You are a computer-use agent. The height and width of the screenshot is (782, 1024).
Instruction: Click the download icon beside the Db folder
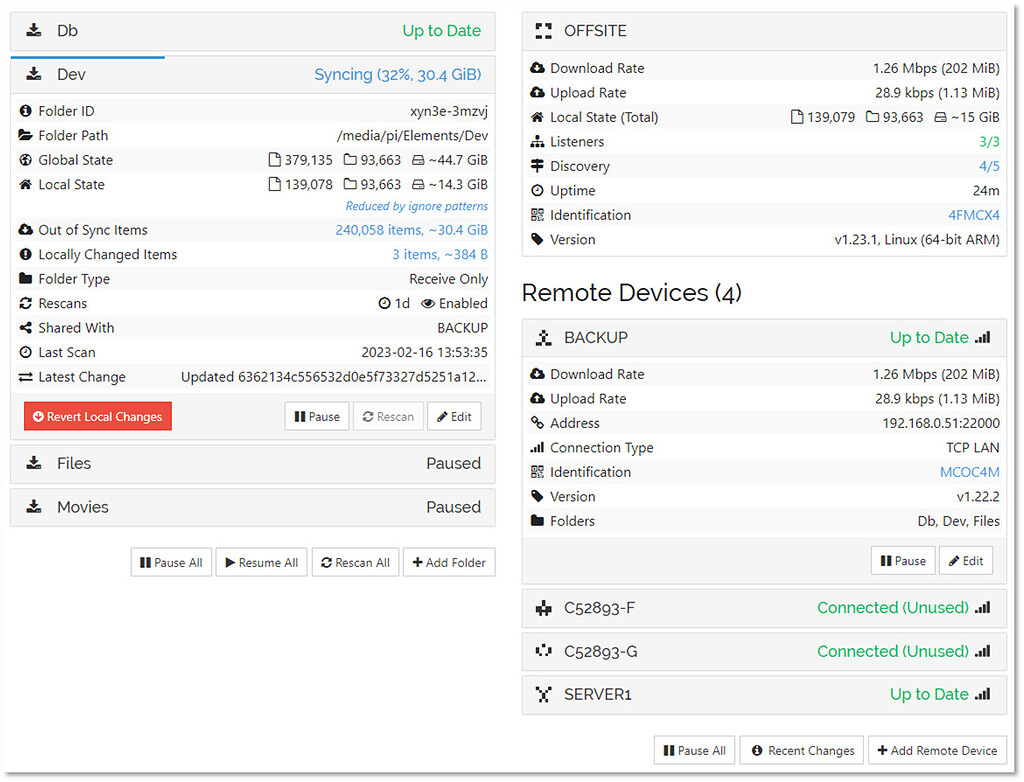[35, 30]
